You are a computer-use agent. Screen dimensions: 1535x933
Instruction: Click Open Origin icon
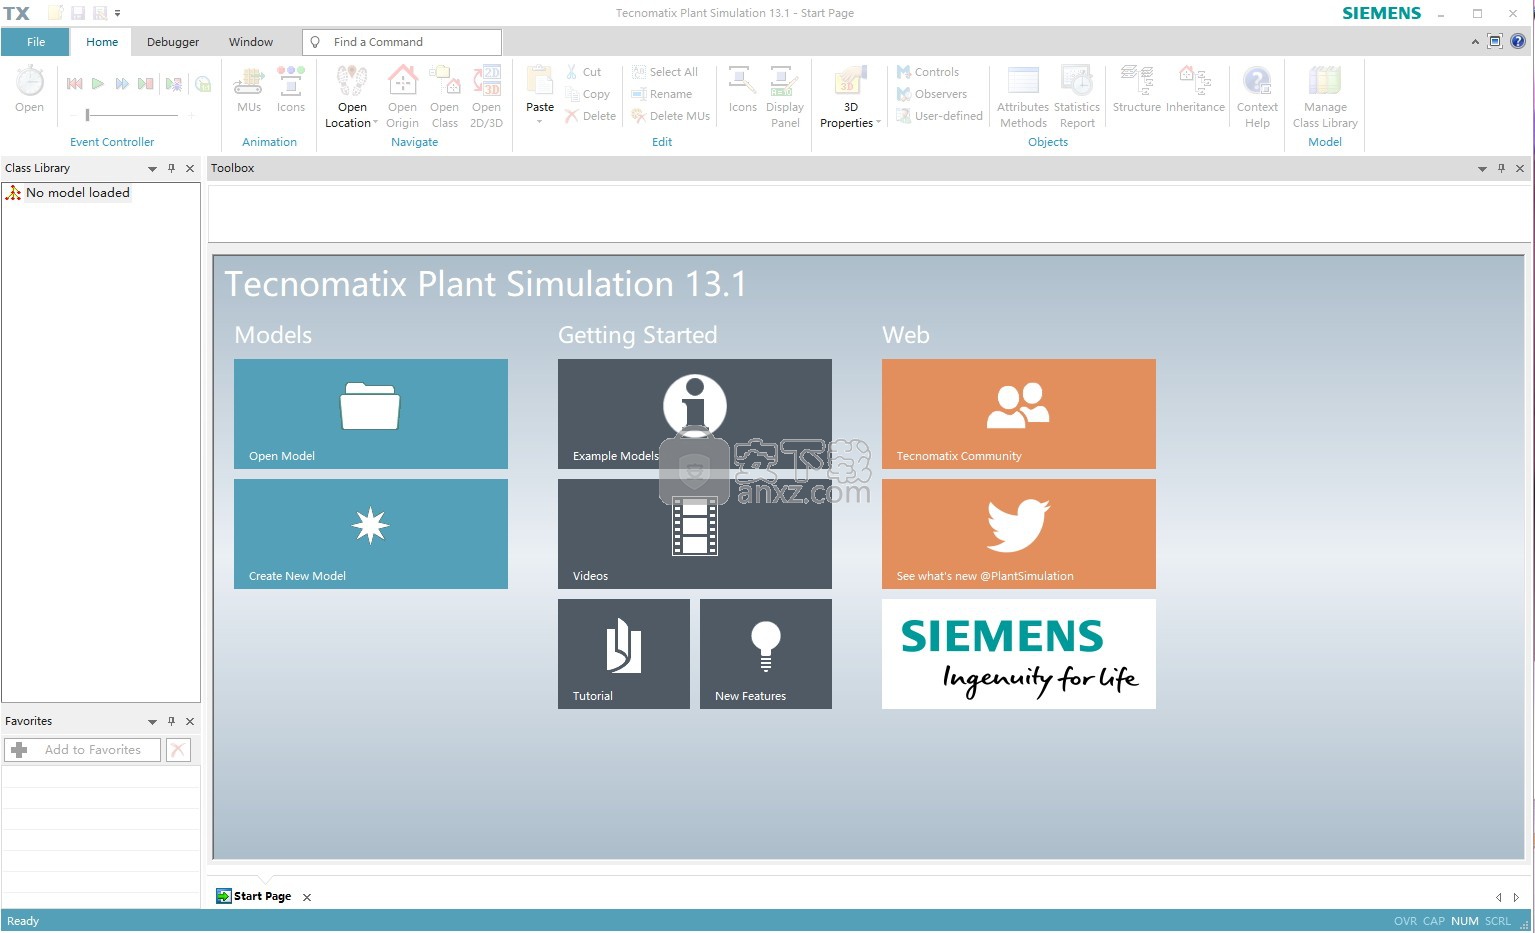coord(402,97)
